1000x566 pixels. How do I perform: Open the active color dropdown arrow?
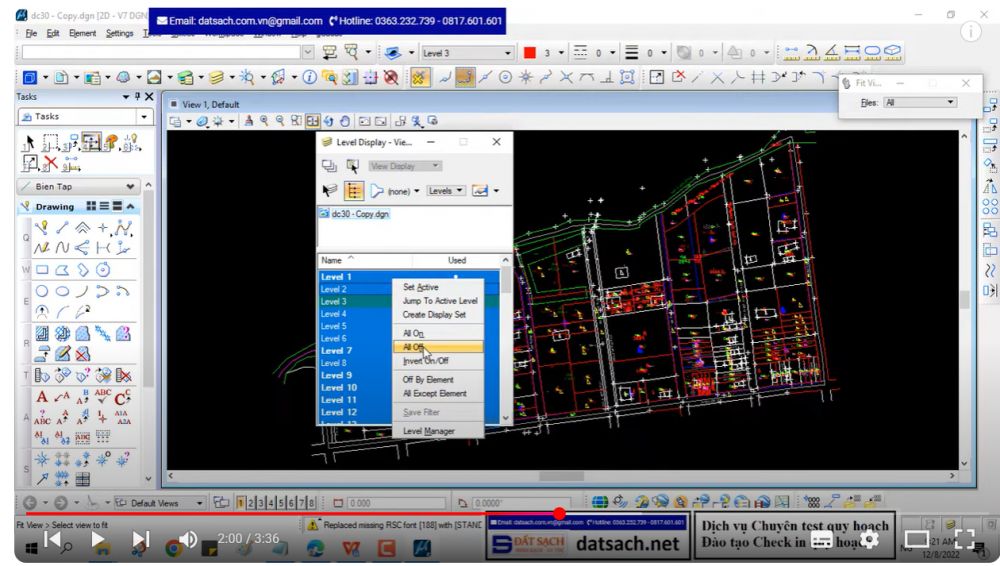(561, 53)
